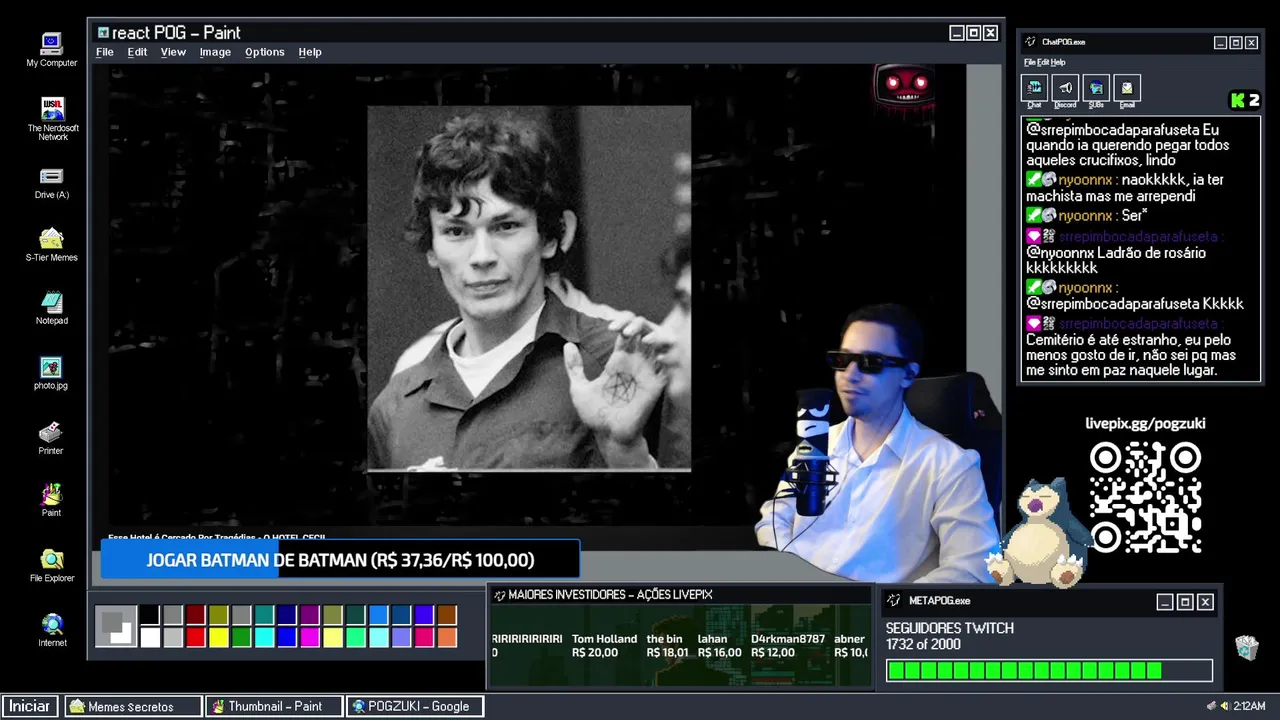The width and height of the screenshot is (1280, 720).
Task: Click the livepix.gg/pogzuki link text
Action: [x=1145, y=423]
